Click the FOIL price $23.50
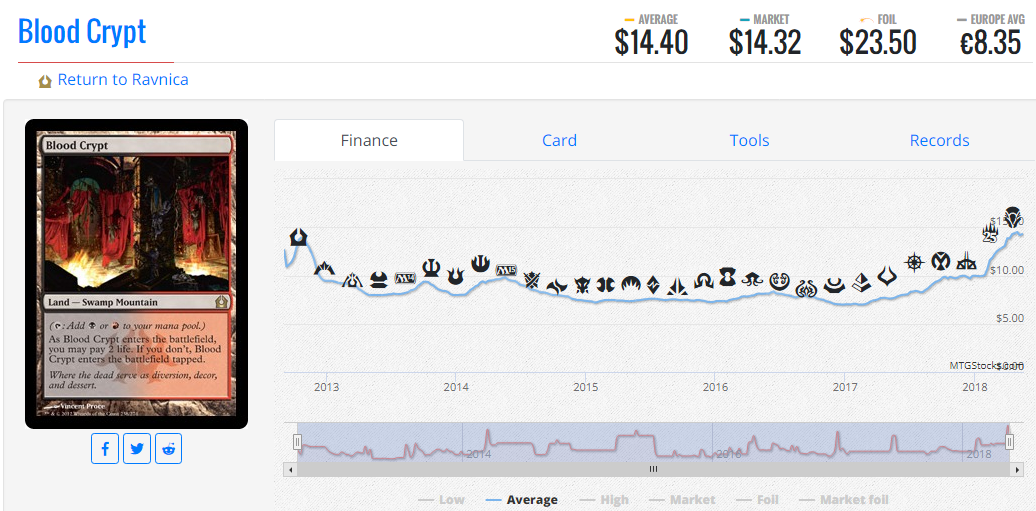This screenshot has width=1036, height=511. pos(878,43)
